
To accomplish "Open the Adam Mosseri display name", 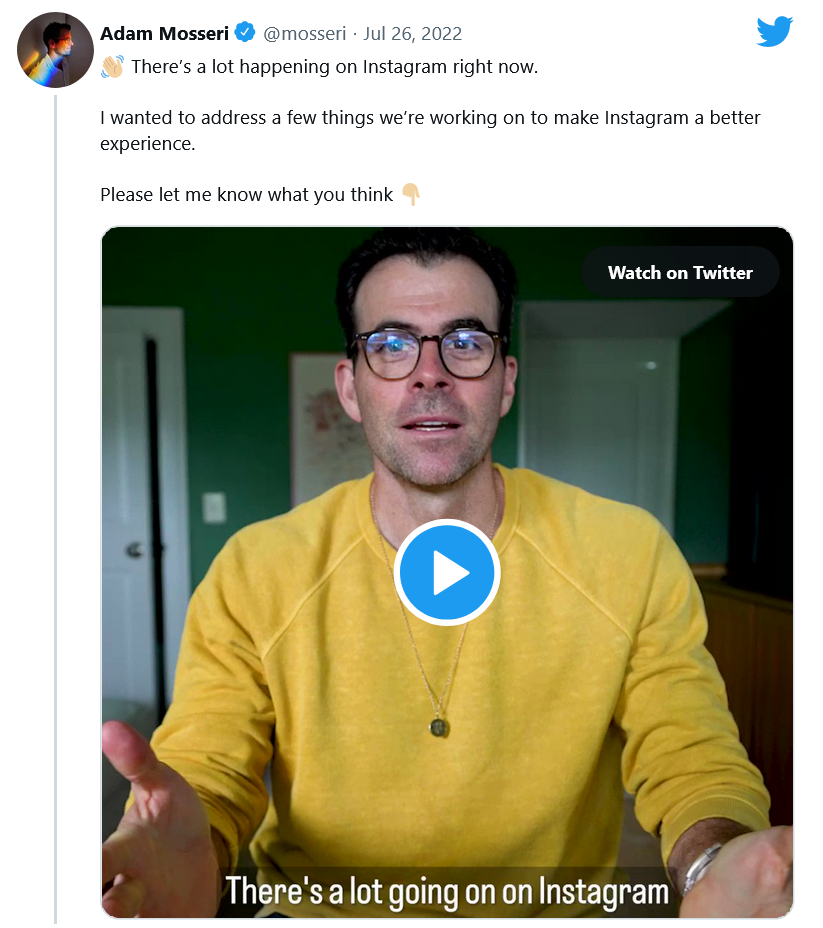I will [x=166, y=33].
